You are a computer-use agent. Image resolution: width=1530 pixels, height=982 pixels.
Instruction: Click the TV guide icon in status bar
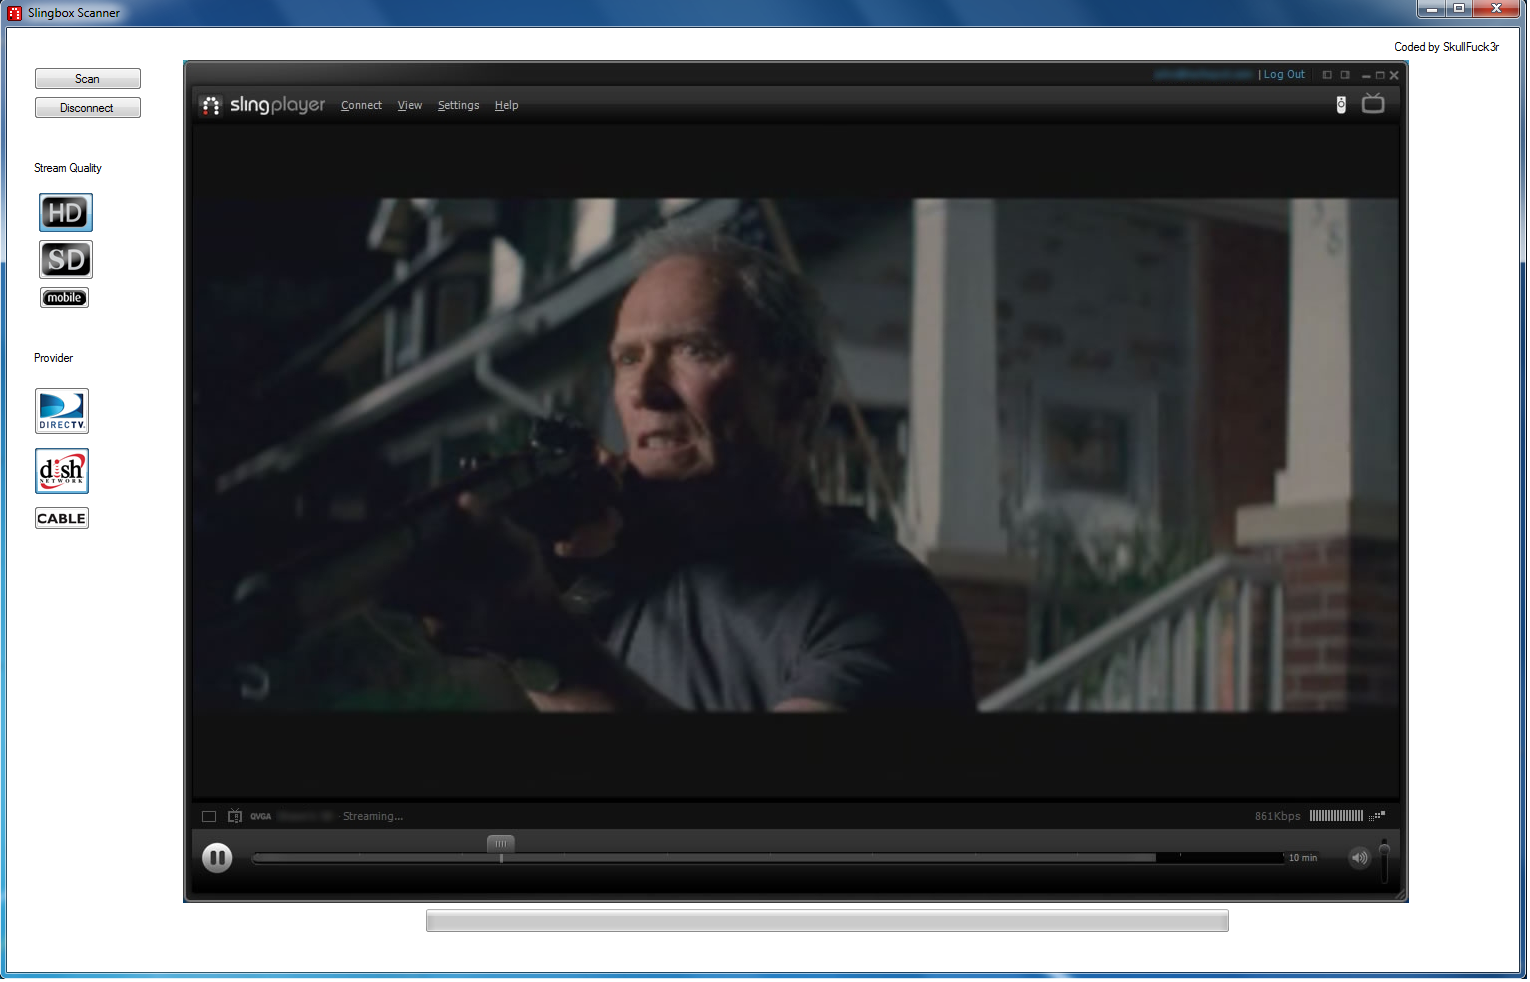235,816
